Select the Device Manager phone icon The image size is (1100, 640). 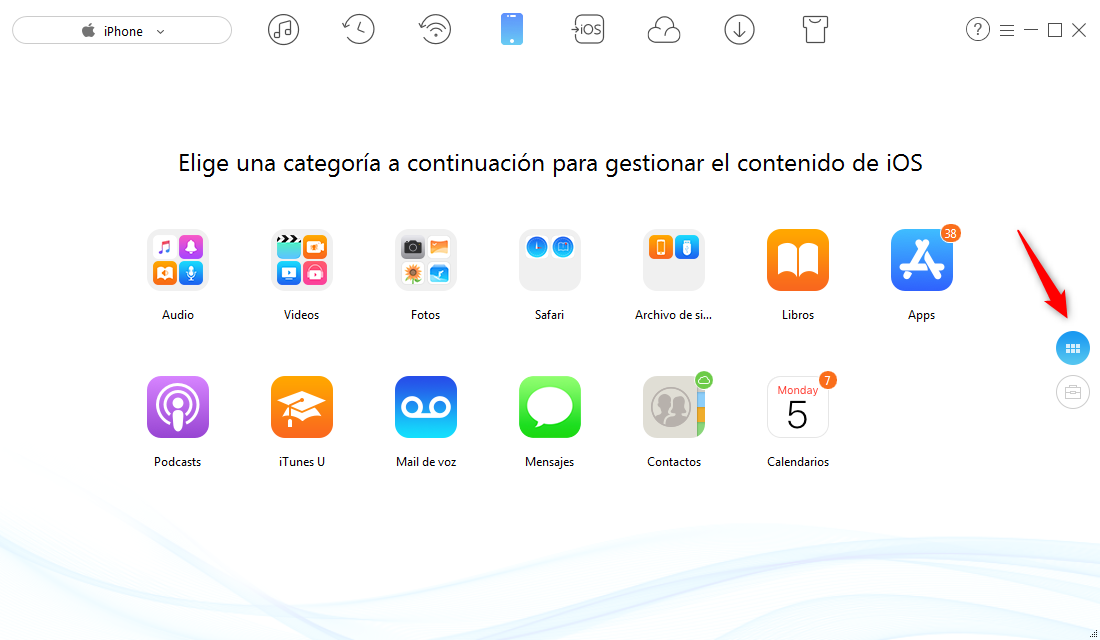(511, 29)
